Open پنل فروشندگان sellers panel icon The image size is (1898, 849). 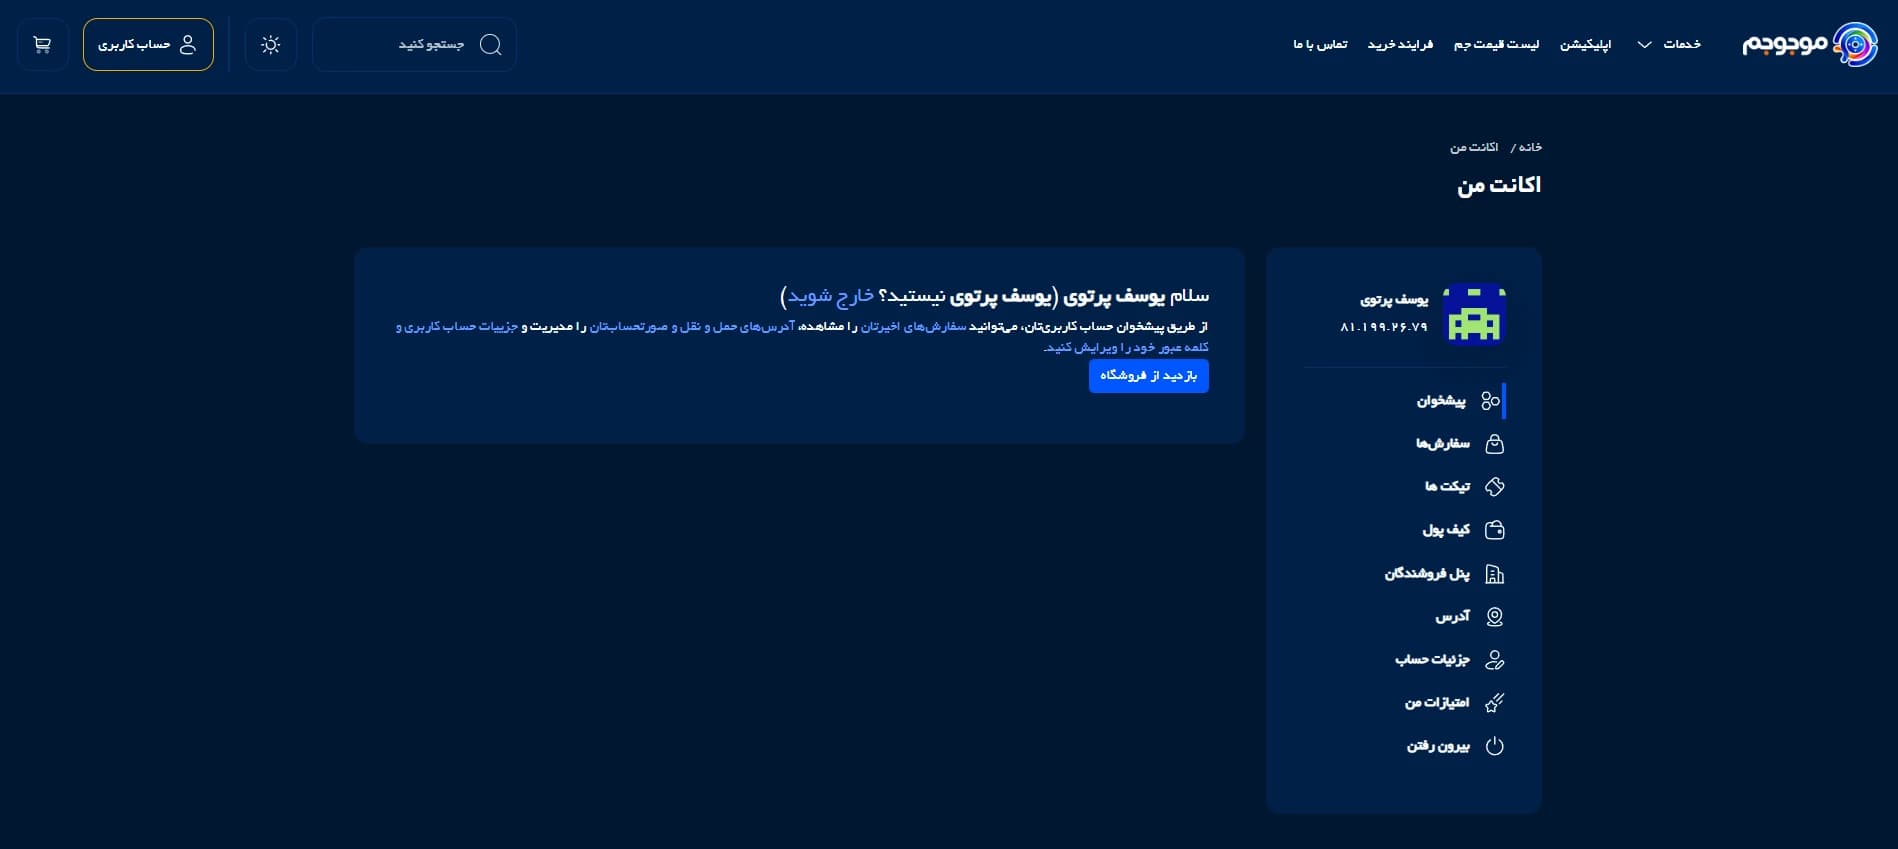pyautogui.click(x=1494, y=574)
